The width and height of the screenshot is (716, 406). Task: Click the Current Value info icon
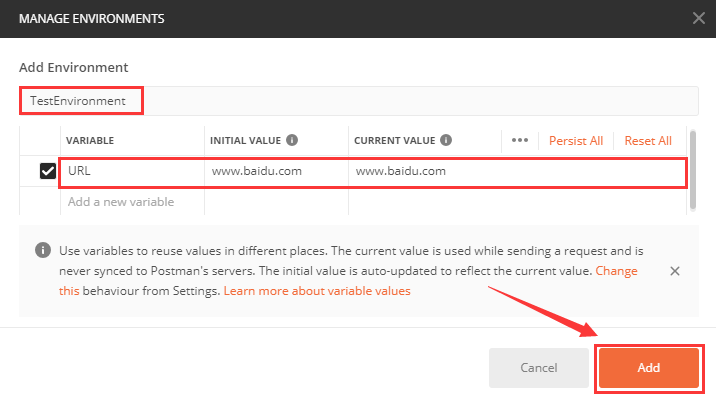click(x=446, y=140)
